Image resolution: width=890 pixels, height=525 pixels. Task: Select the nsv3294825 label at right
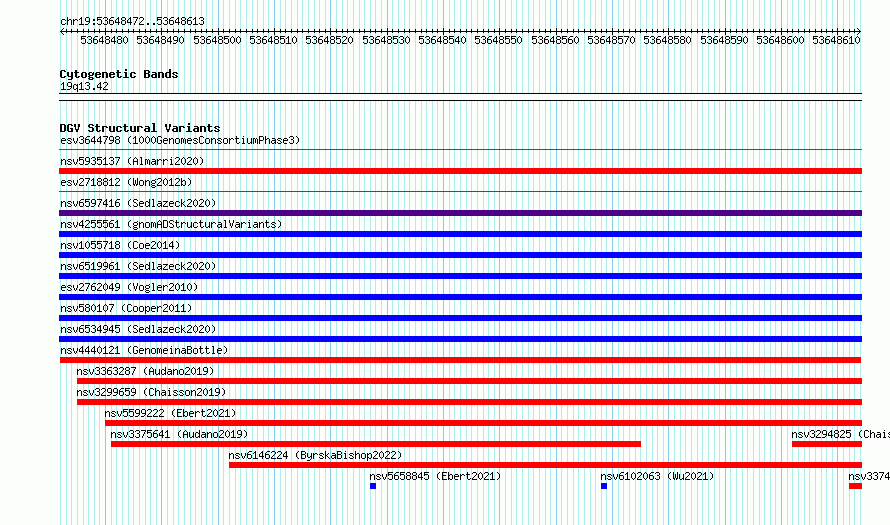(840, 434)
